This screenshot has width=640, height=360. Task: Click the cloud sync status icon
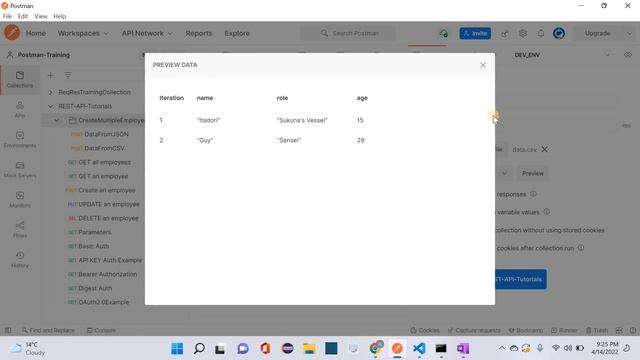tap(444, 33)
